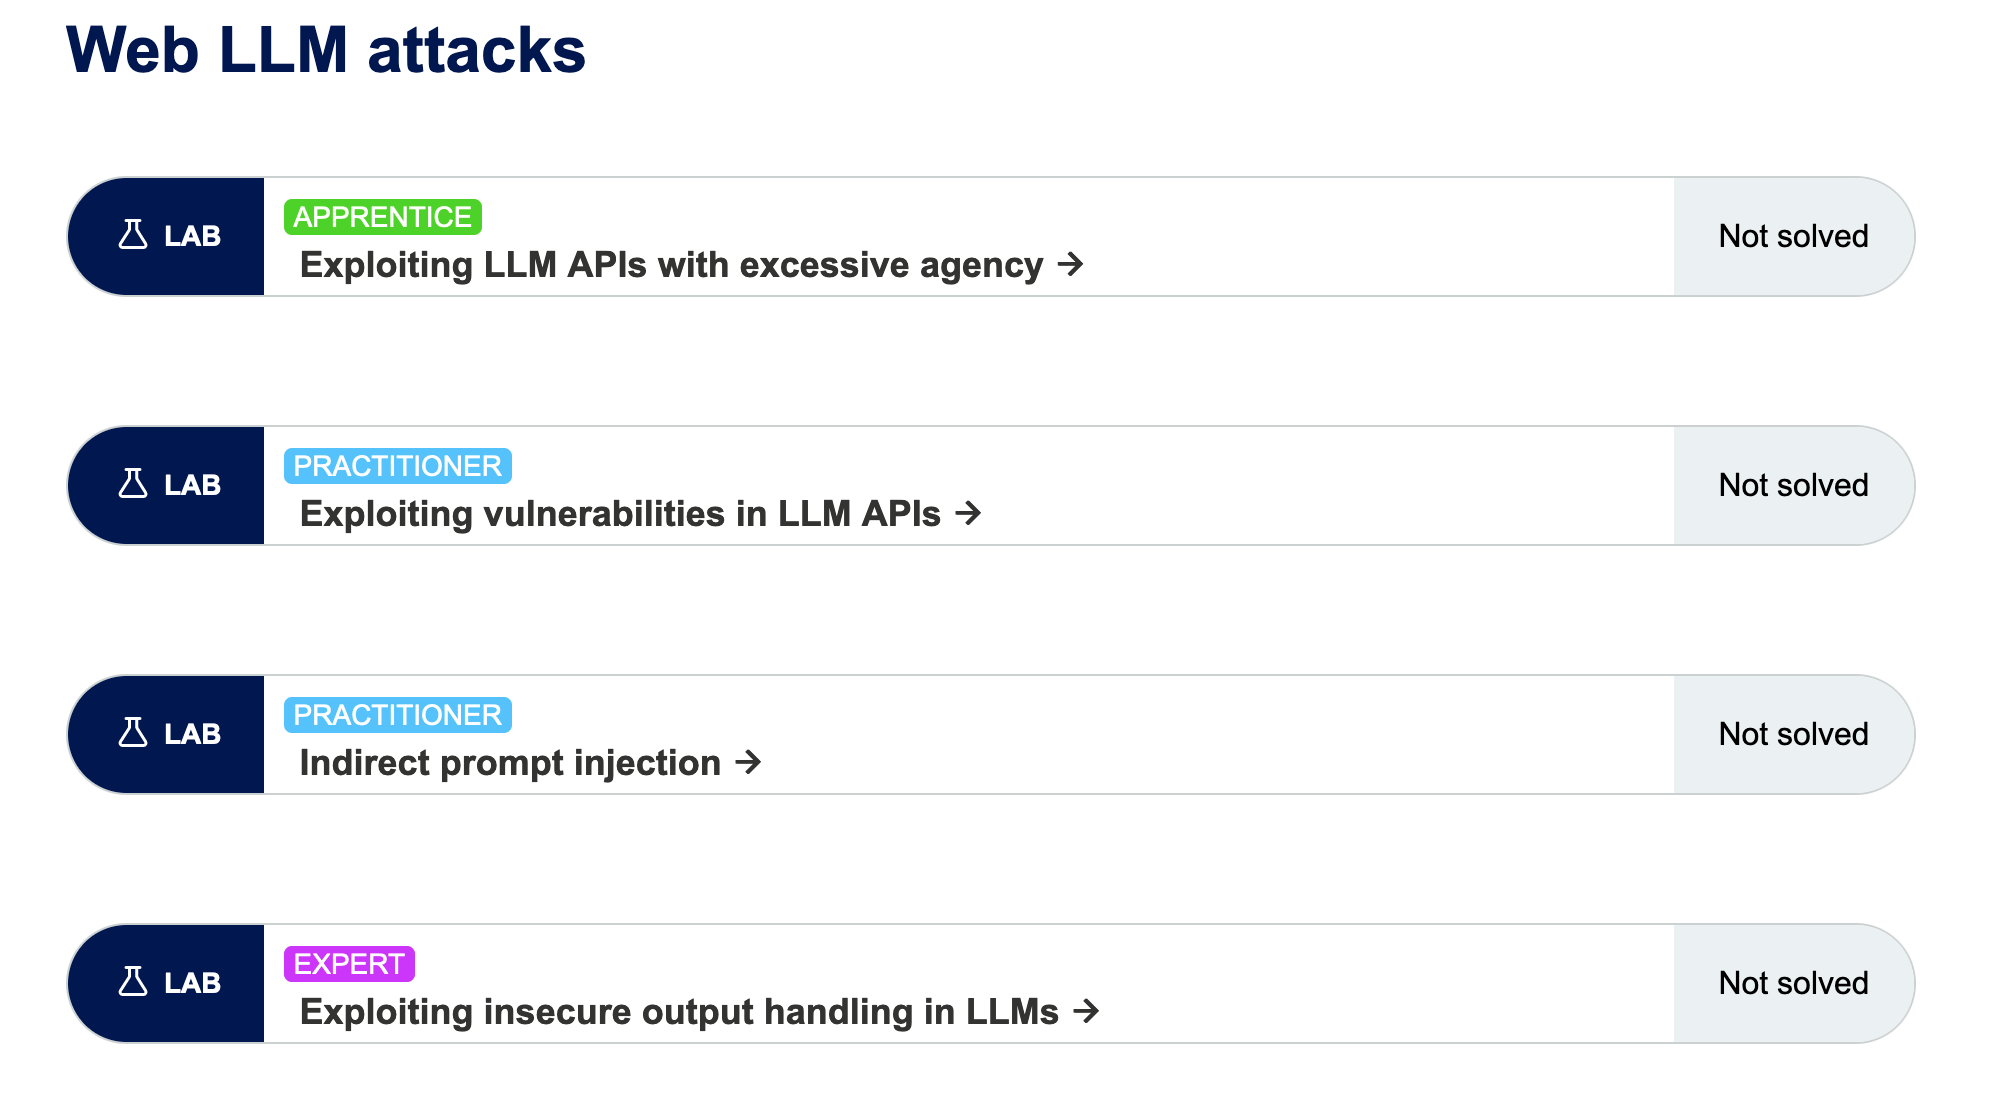The height and width of the screenshot is (1094, 1990).
Task: Toggle the Not solved status on the Expert lab
Action: coord(1793,983)
